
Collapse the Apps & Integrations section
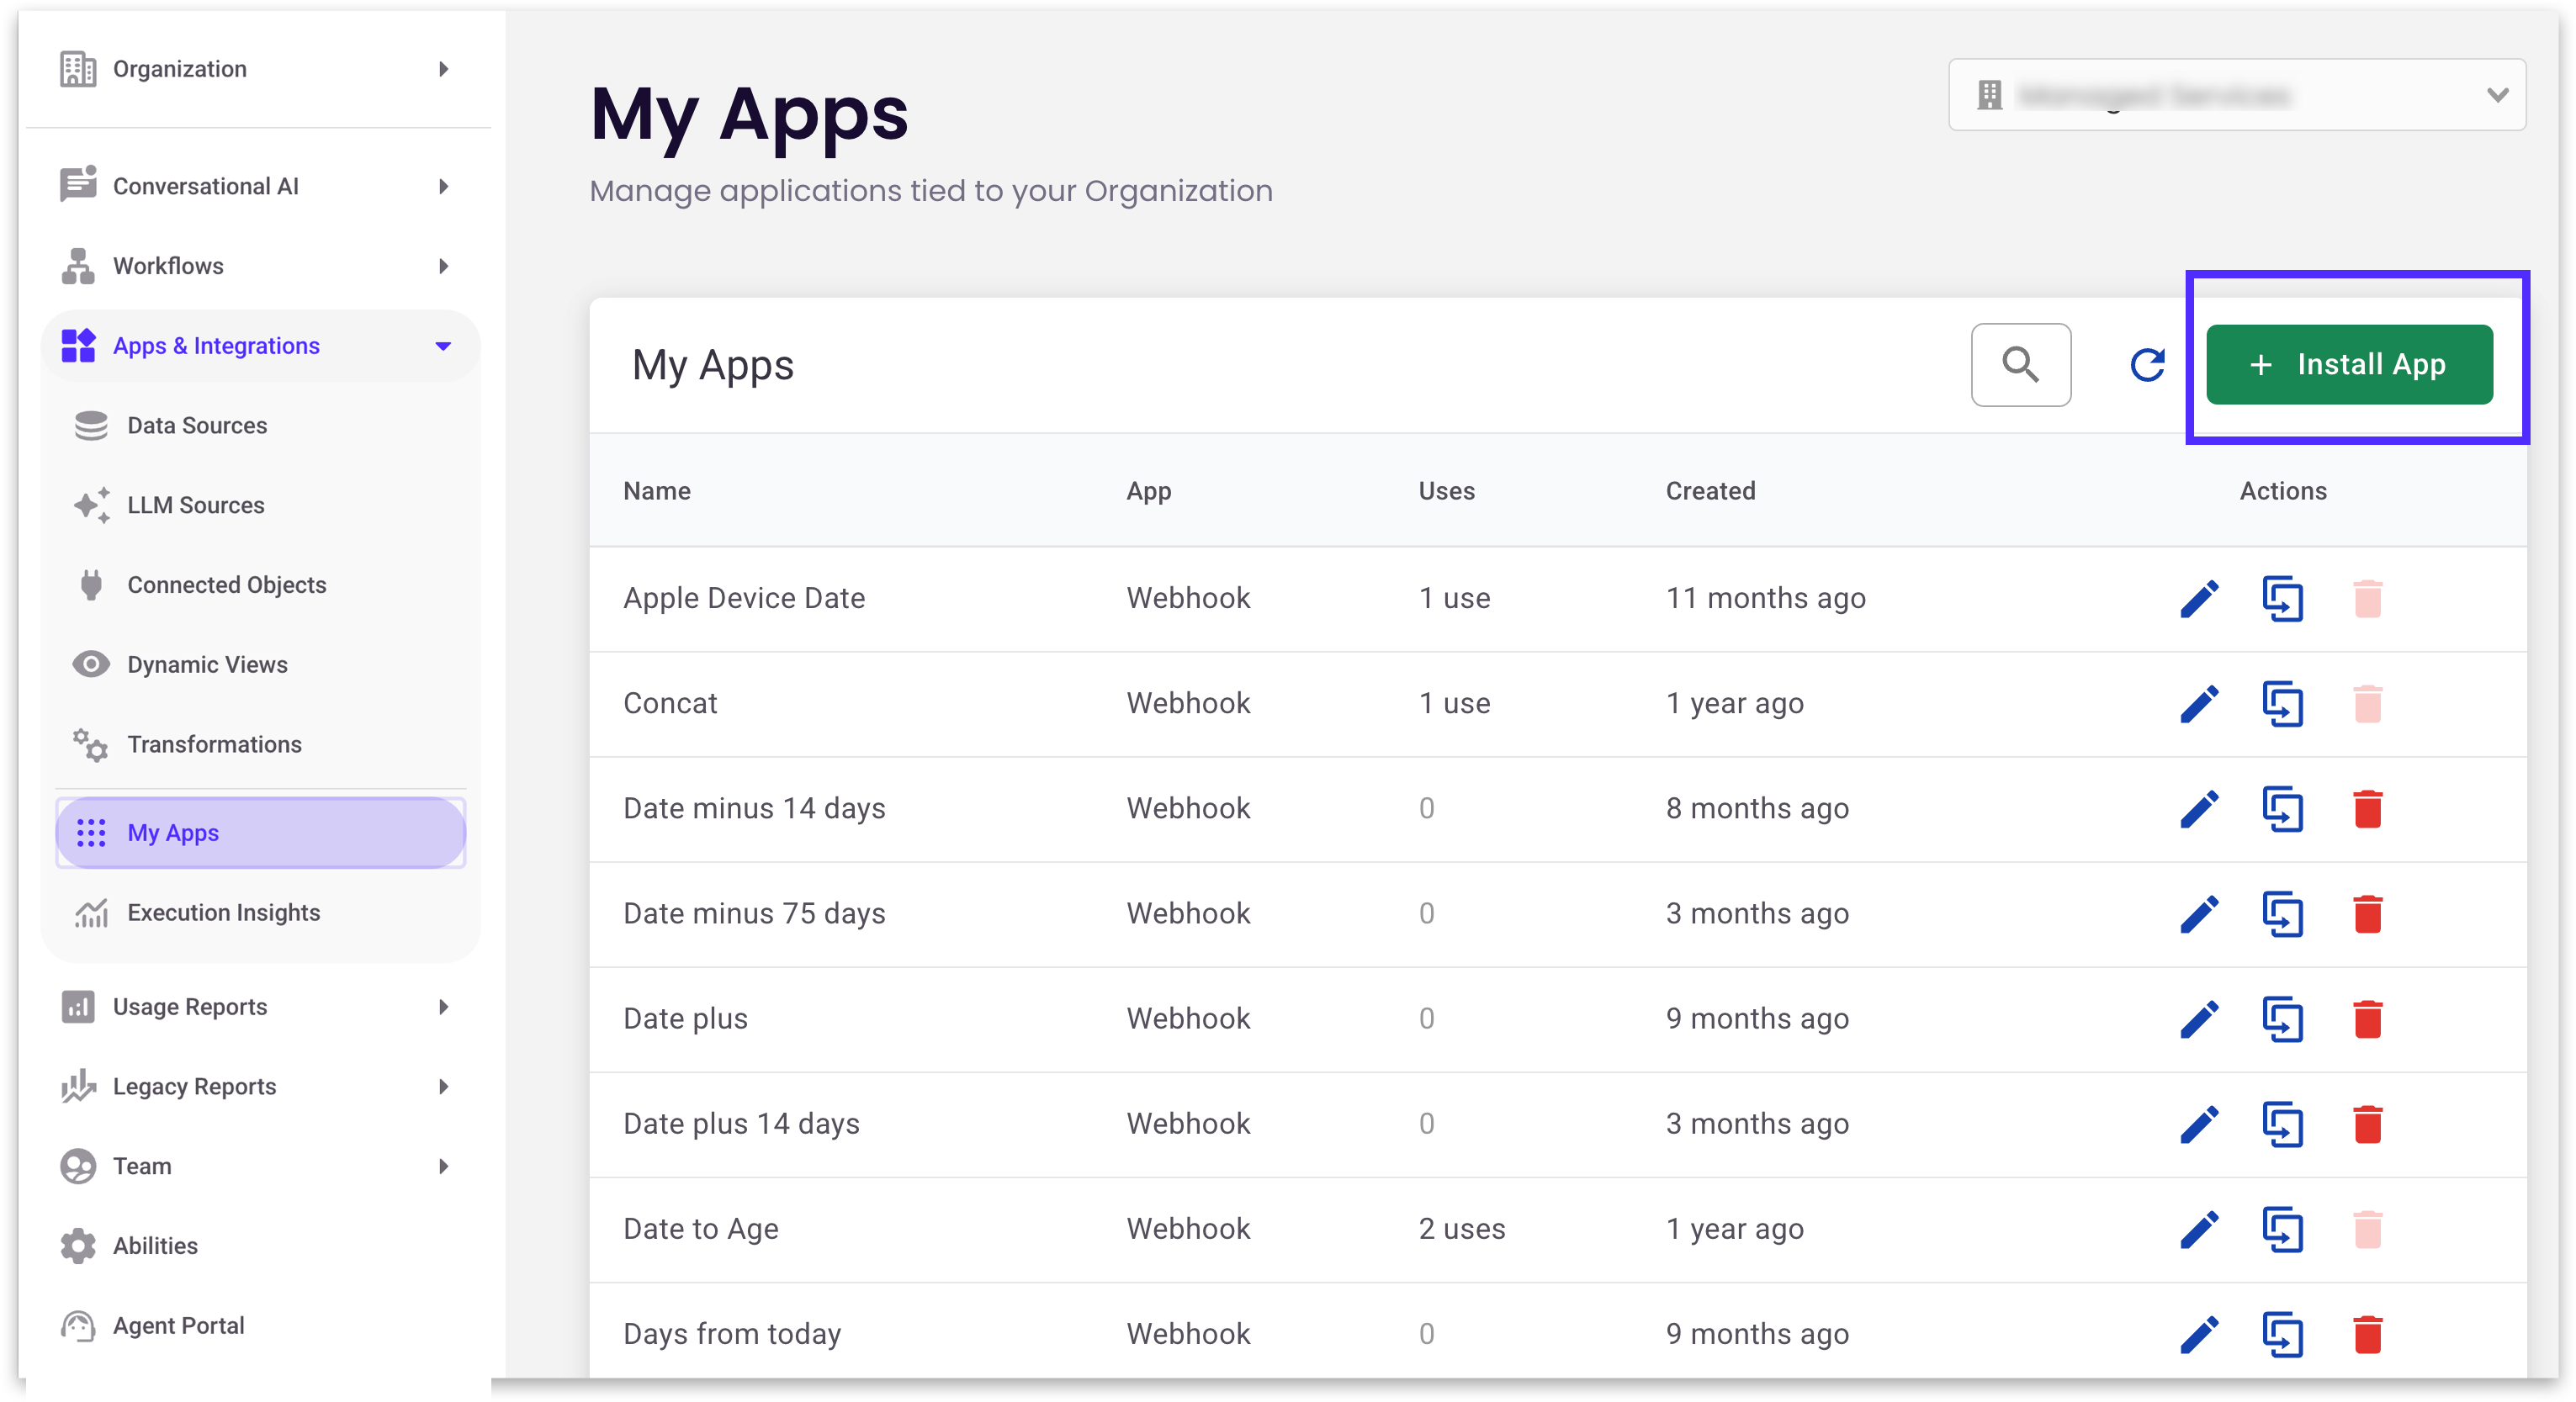[443, 346]
